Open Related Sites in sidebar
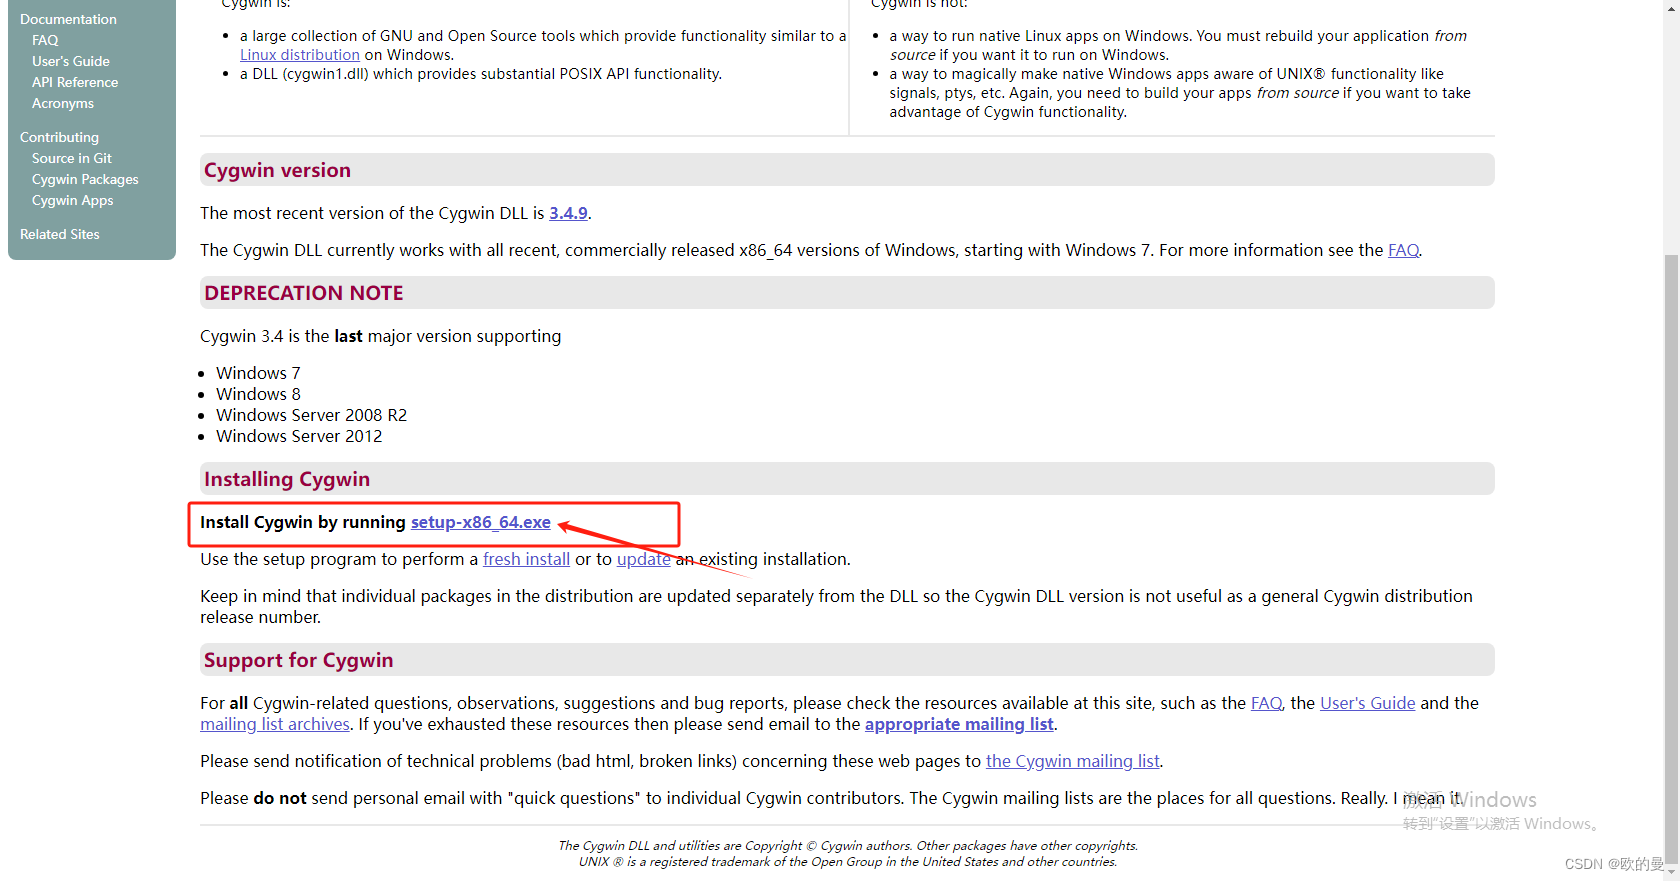 click(60, 234)
